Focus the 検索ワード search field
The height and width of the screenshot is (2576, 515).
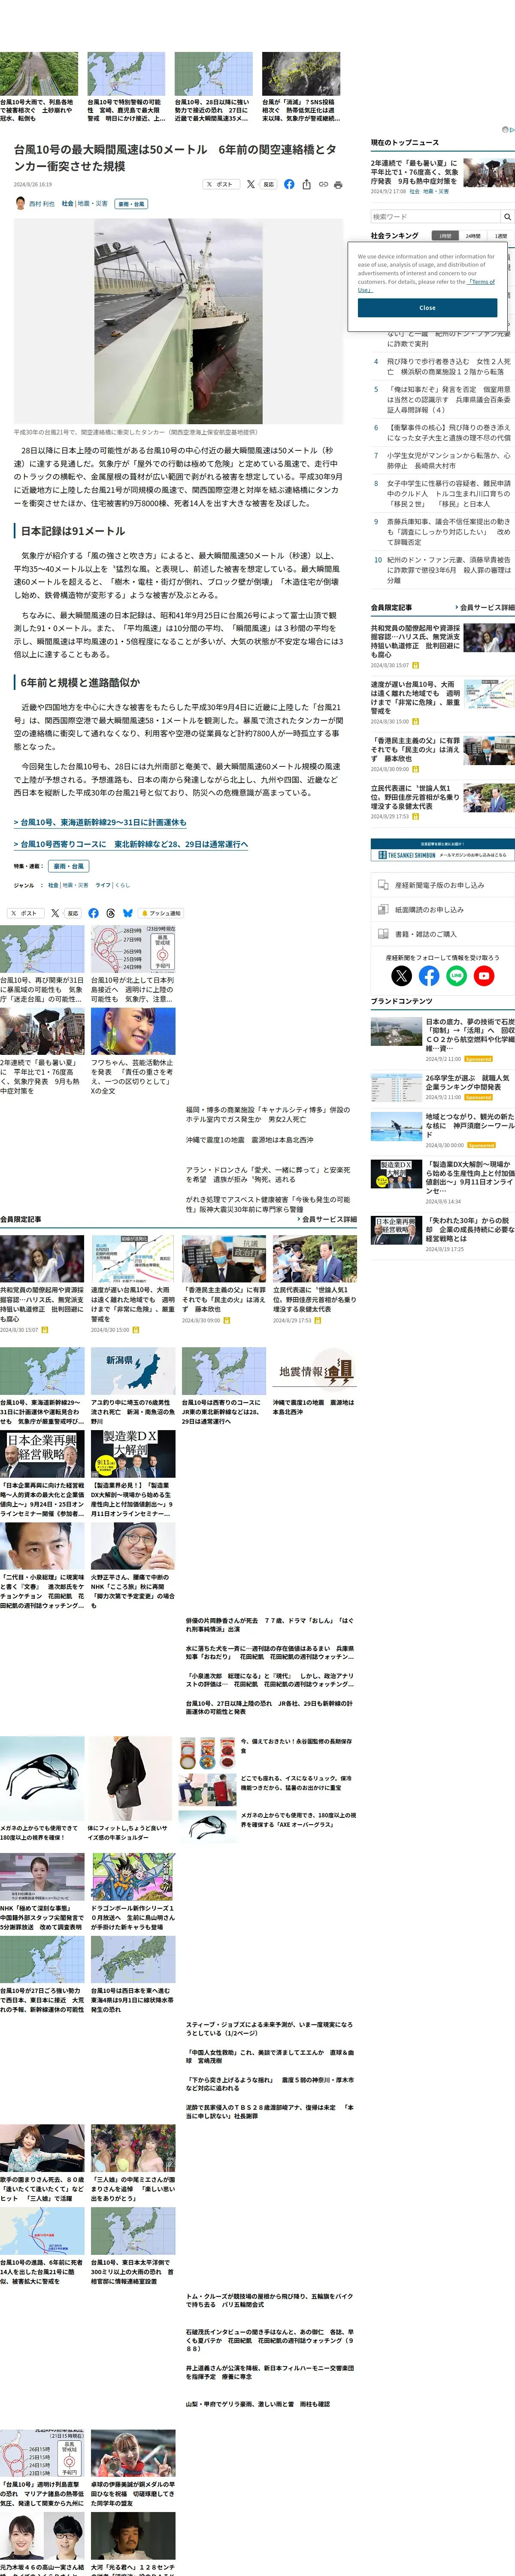coord(435,216)
